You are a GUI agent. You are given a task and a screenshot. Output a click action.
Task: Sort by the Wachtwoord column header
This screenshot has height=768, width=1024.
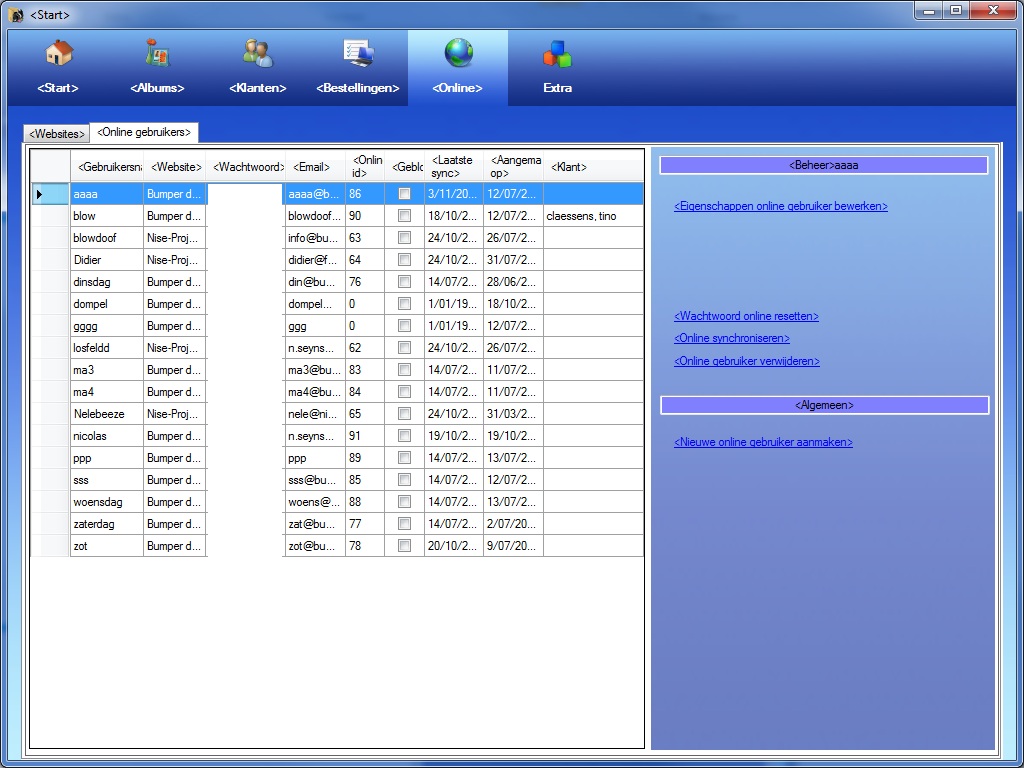pos(246,167)
